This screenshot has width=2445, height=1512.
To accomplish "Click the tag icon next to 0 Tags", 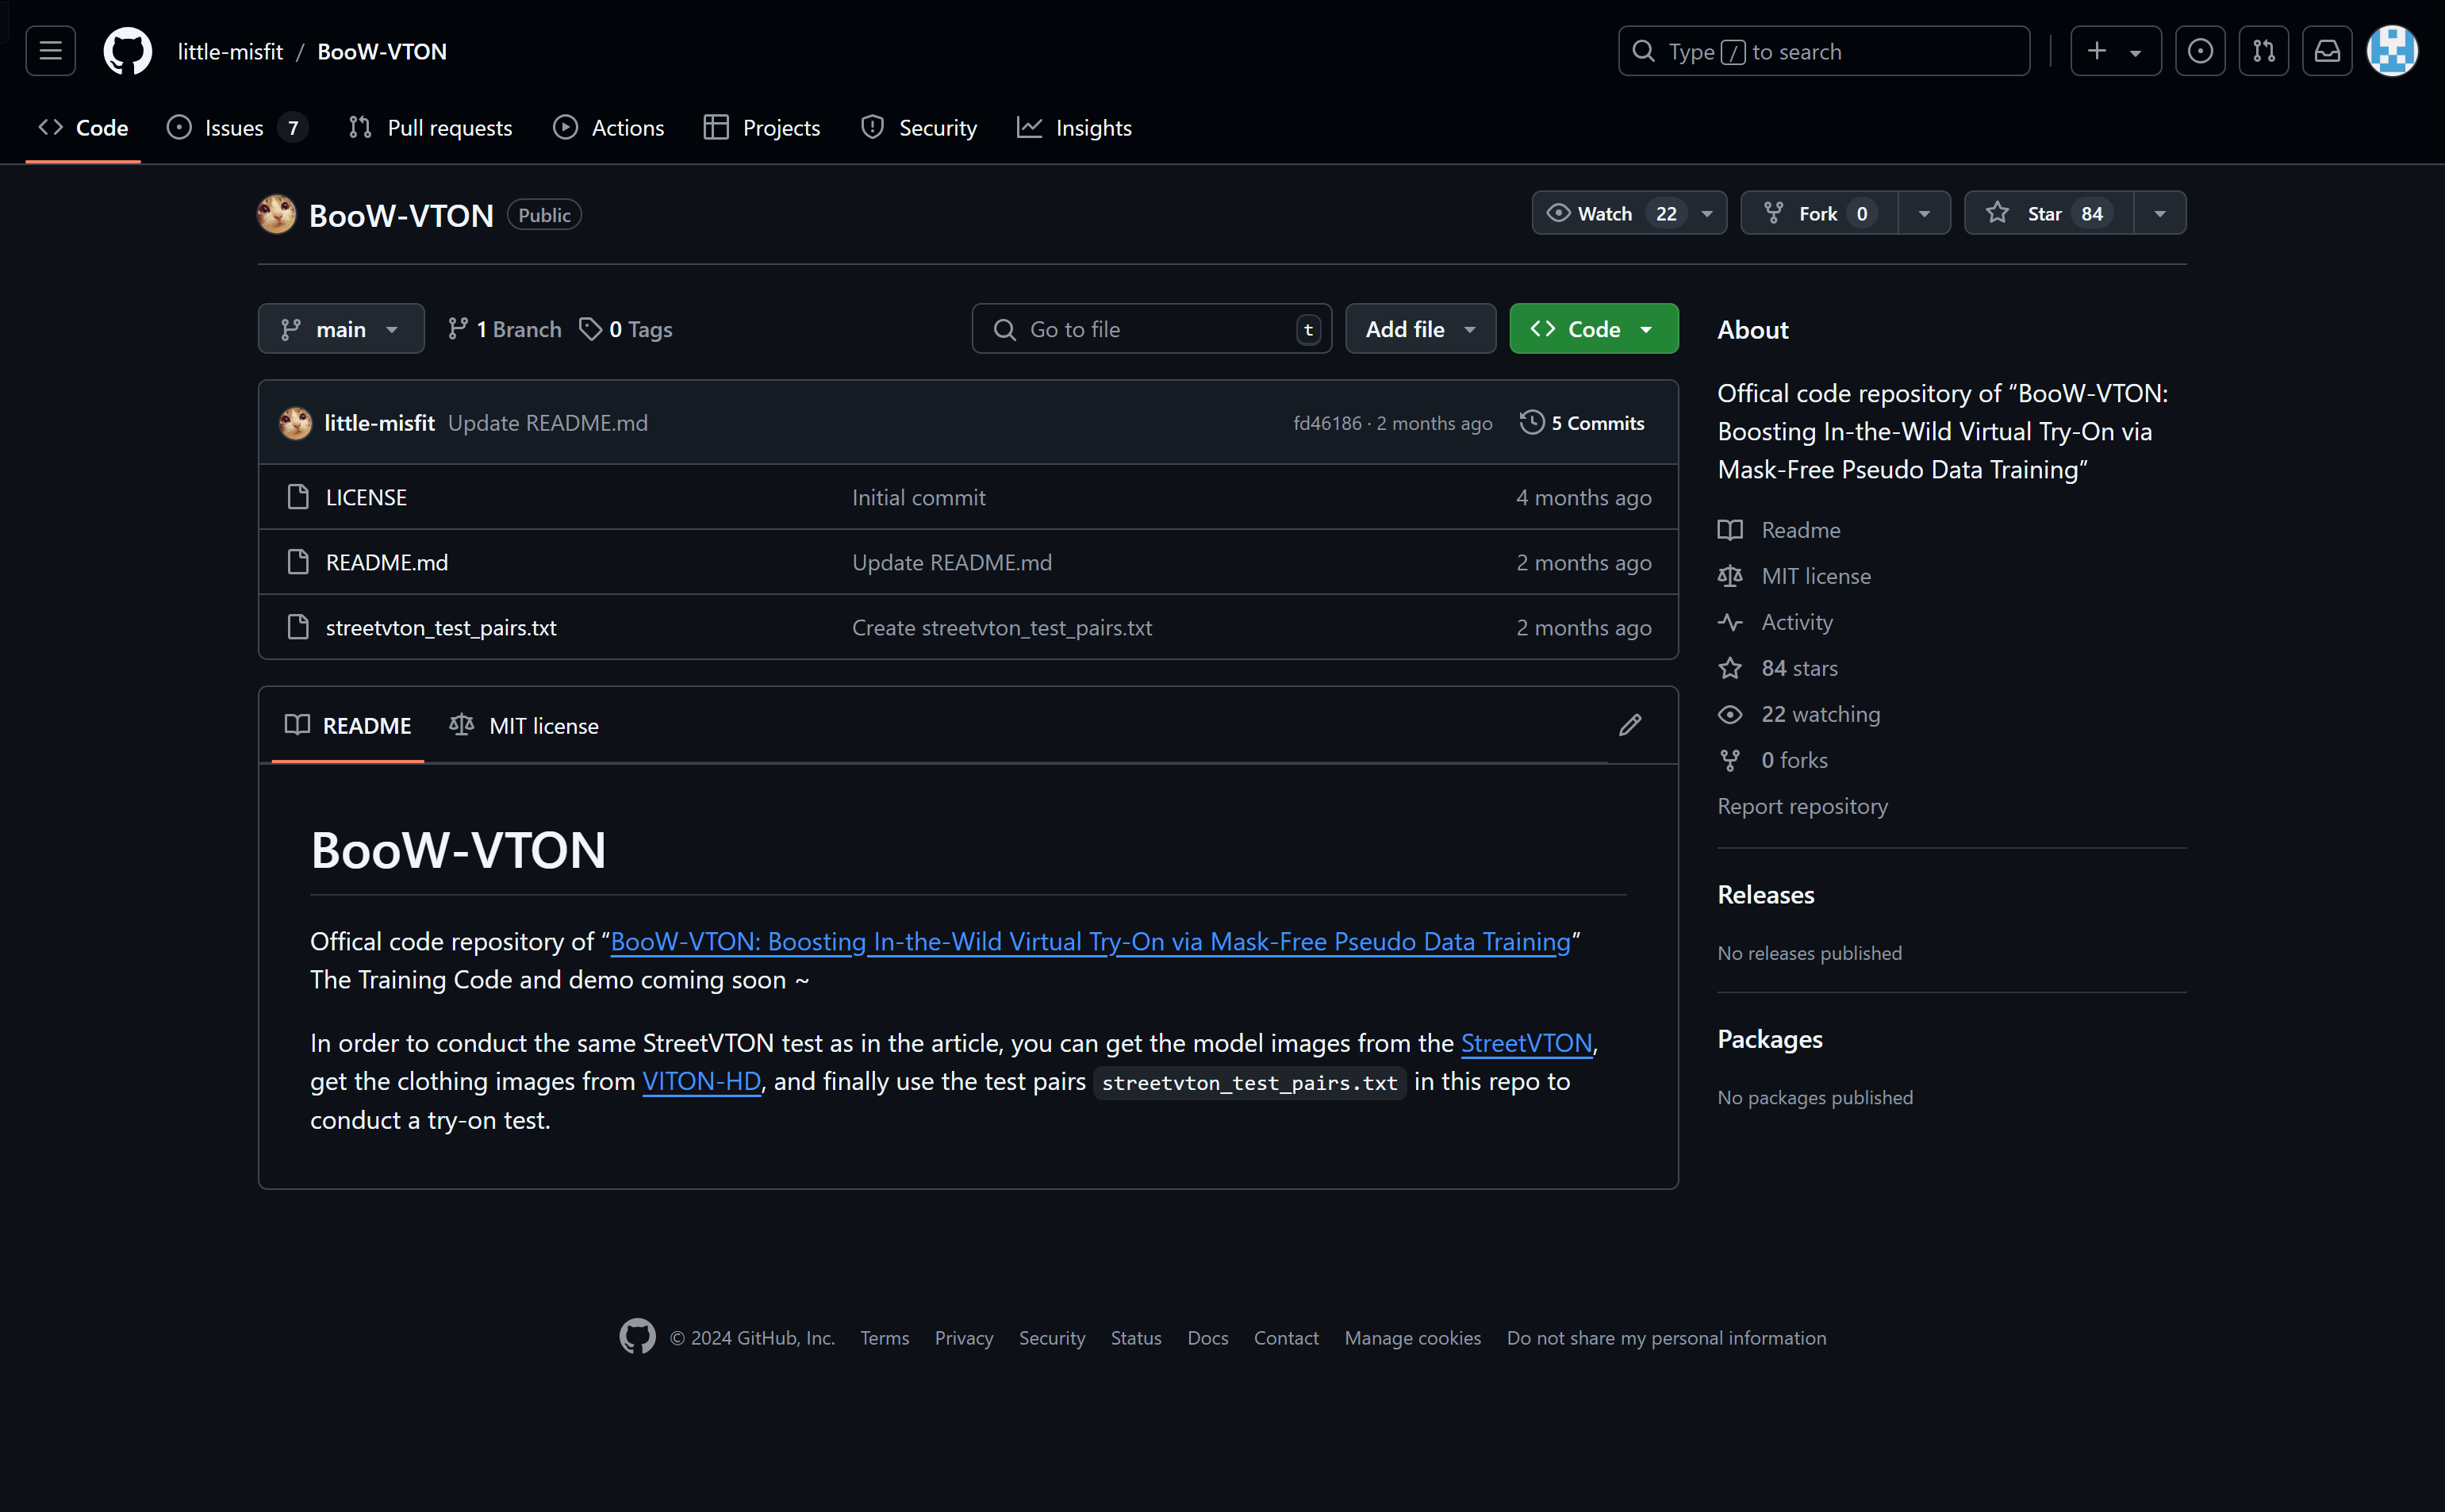I will pyautogui.click(x=591, y=329).
